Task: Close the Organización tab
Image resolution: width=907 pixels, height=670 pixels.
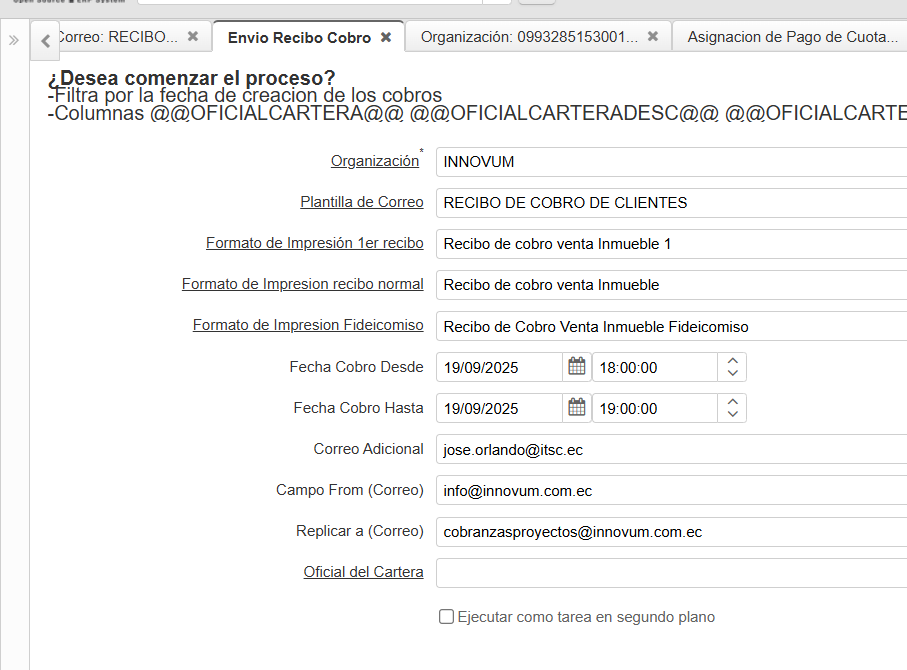Action: [x=653, y=37]
